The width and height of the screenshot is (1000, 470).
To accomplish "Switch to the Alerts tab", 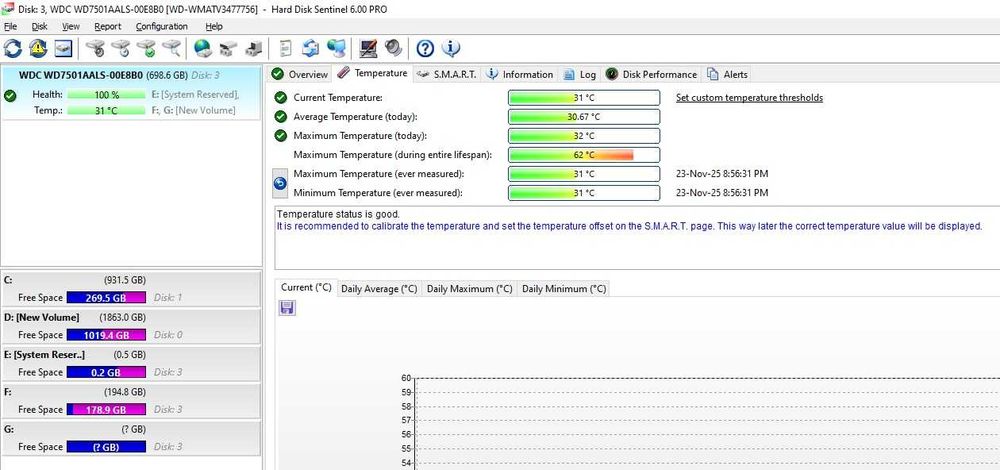I will [x=727, y=75].
